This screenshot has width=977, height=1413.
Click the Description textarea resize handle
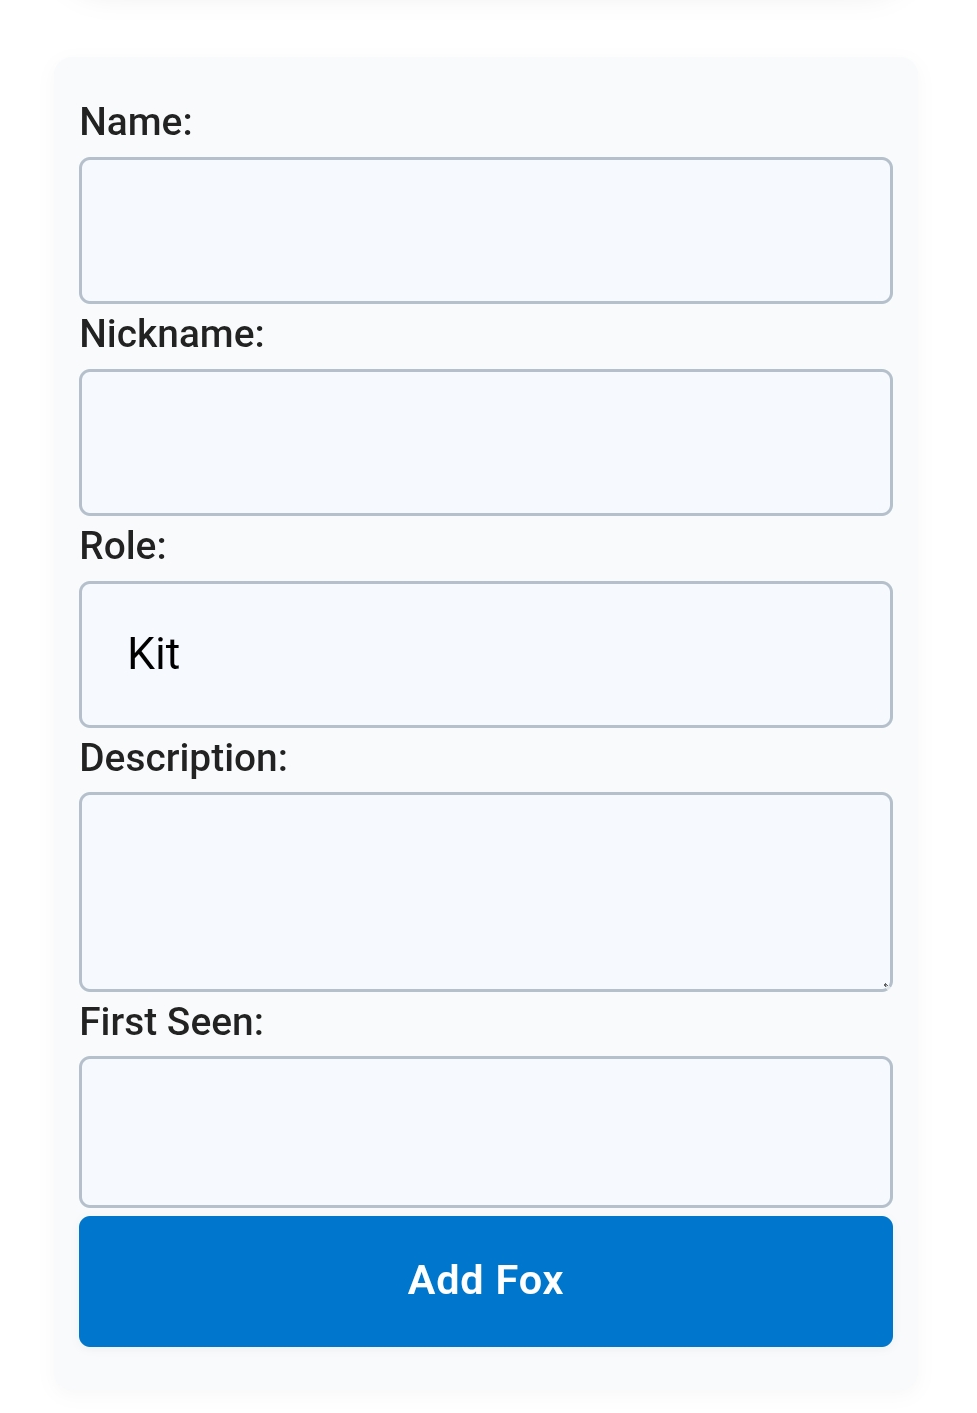point(885,985)
